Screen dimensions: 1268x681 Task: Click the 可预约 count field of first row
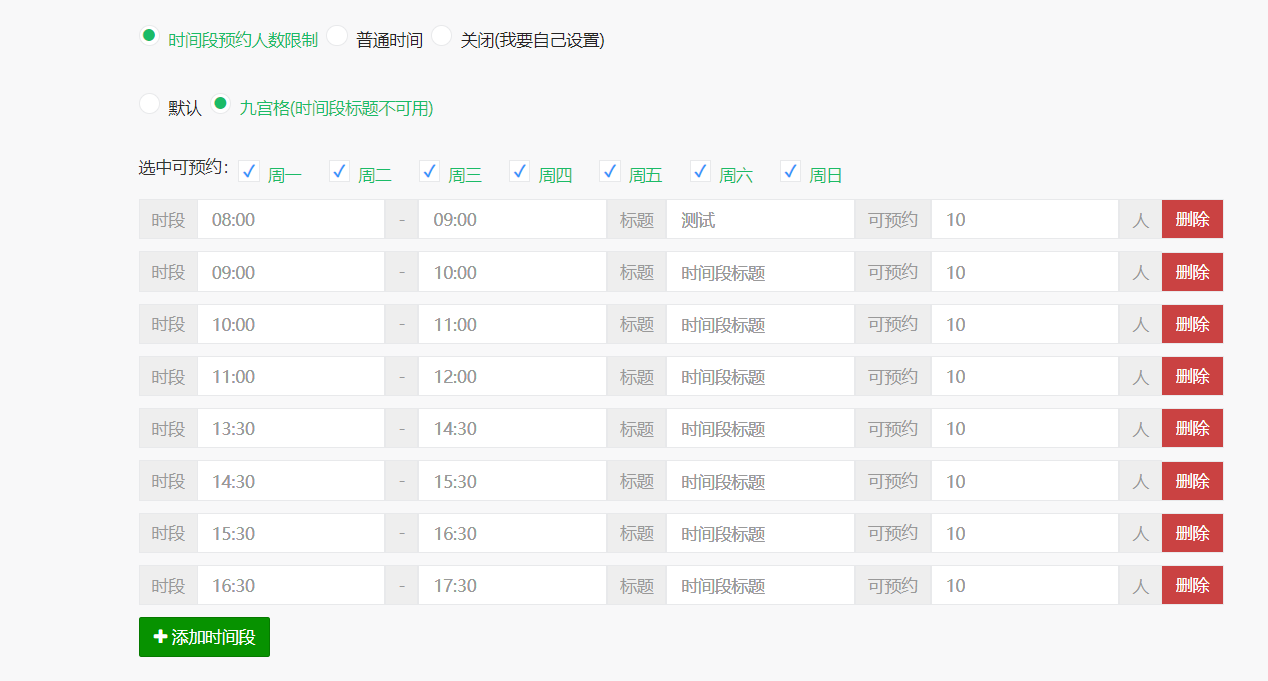[1024, 218]
